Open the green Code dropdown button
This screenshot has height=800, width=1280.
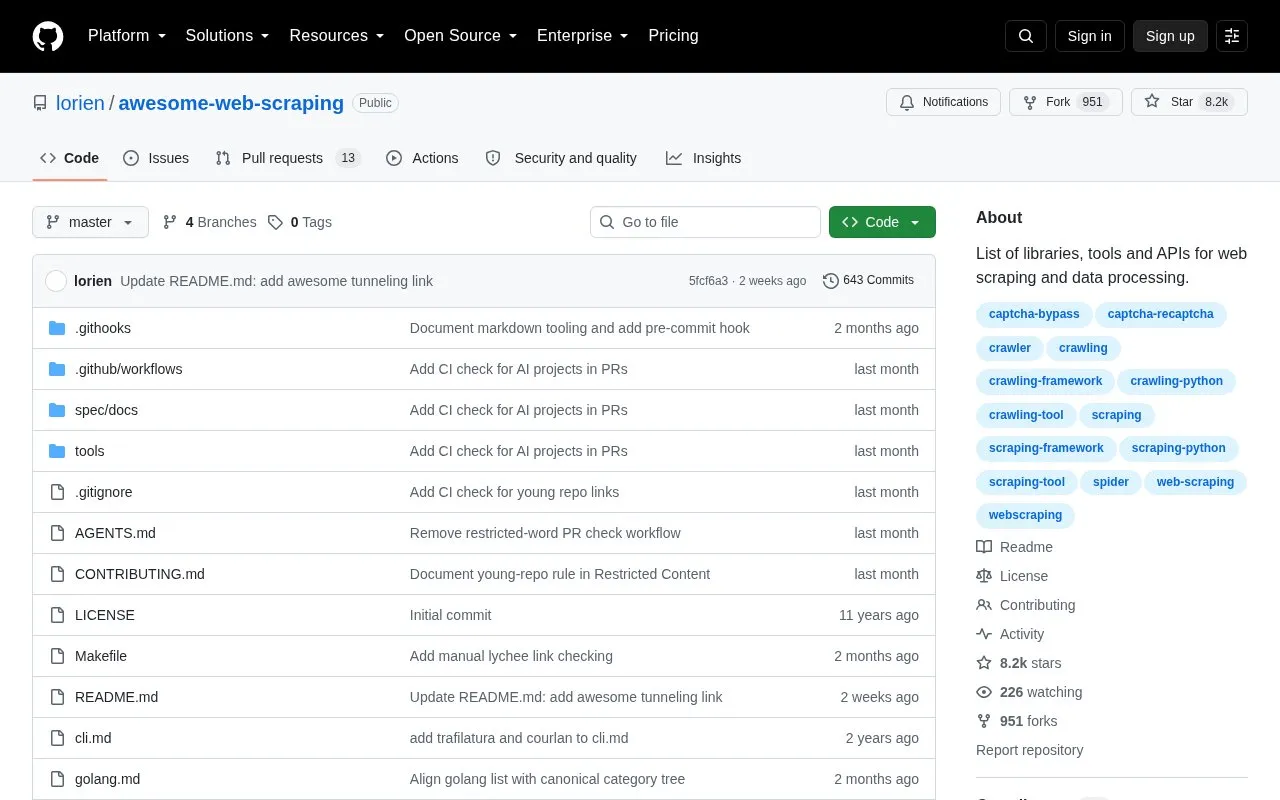[x=882, y=222]
